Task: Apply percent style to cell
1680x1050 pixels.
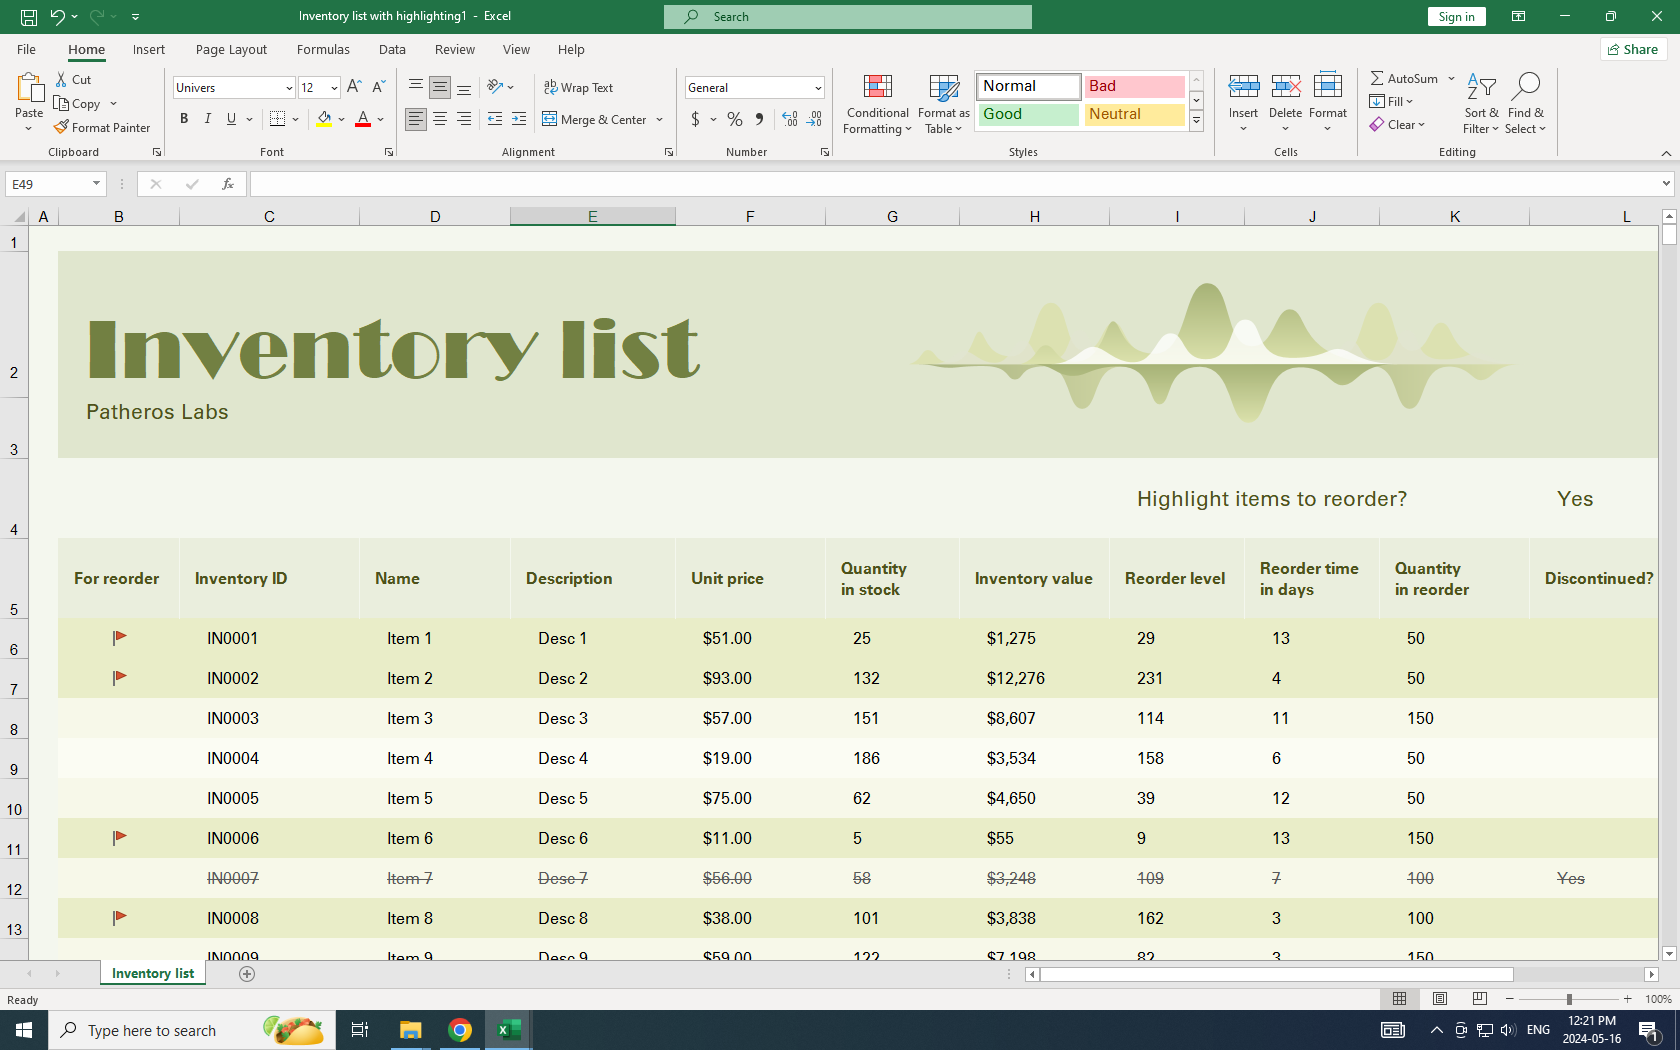Action: coord(735,119)
